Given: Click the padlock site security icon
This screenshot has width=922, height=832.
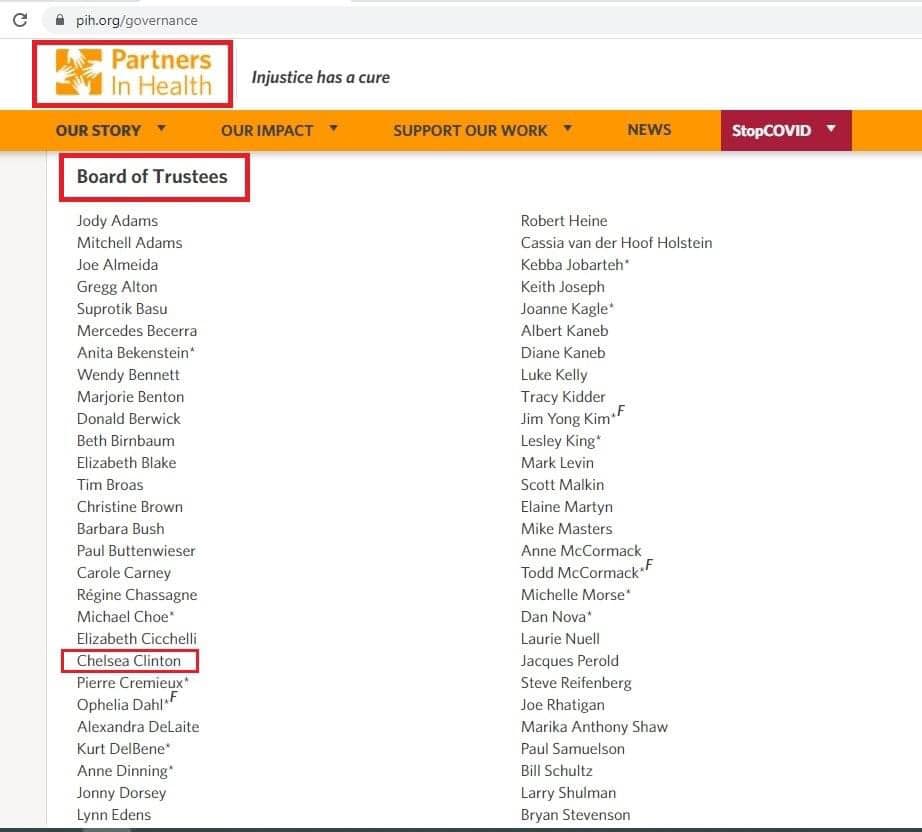Looking at the screenshot, I should point(58,20).
